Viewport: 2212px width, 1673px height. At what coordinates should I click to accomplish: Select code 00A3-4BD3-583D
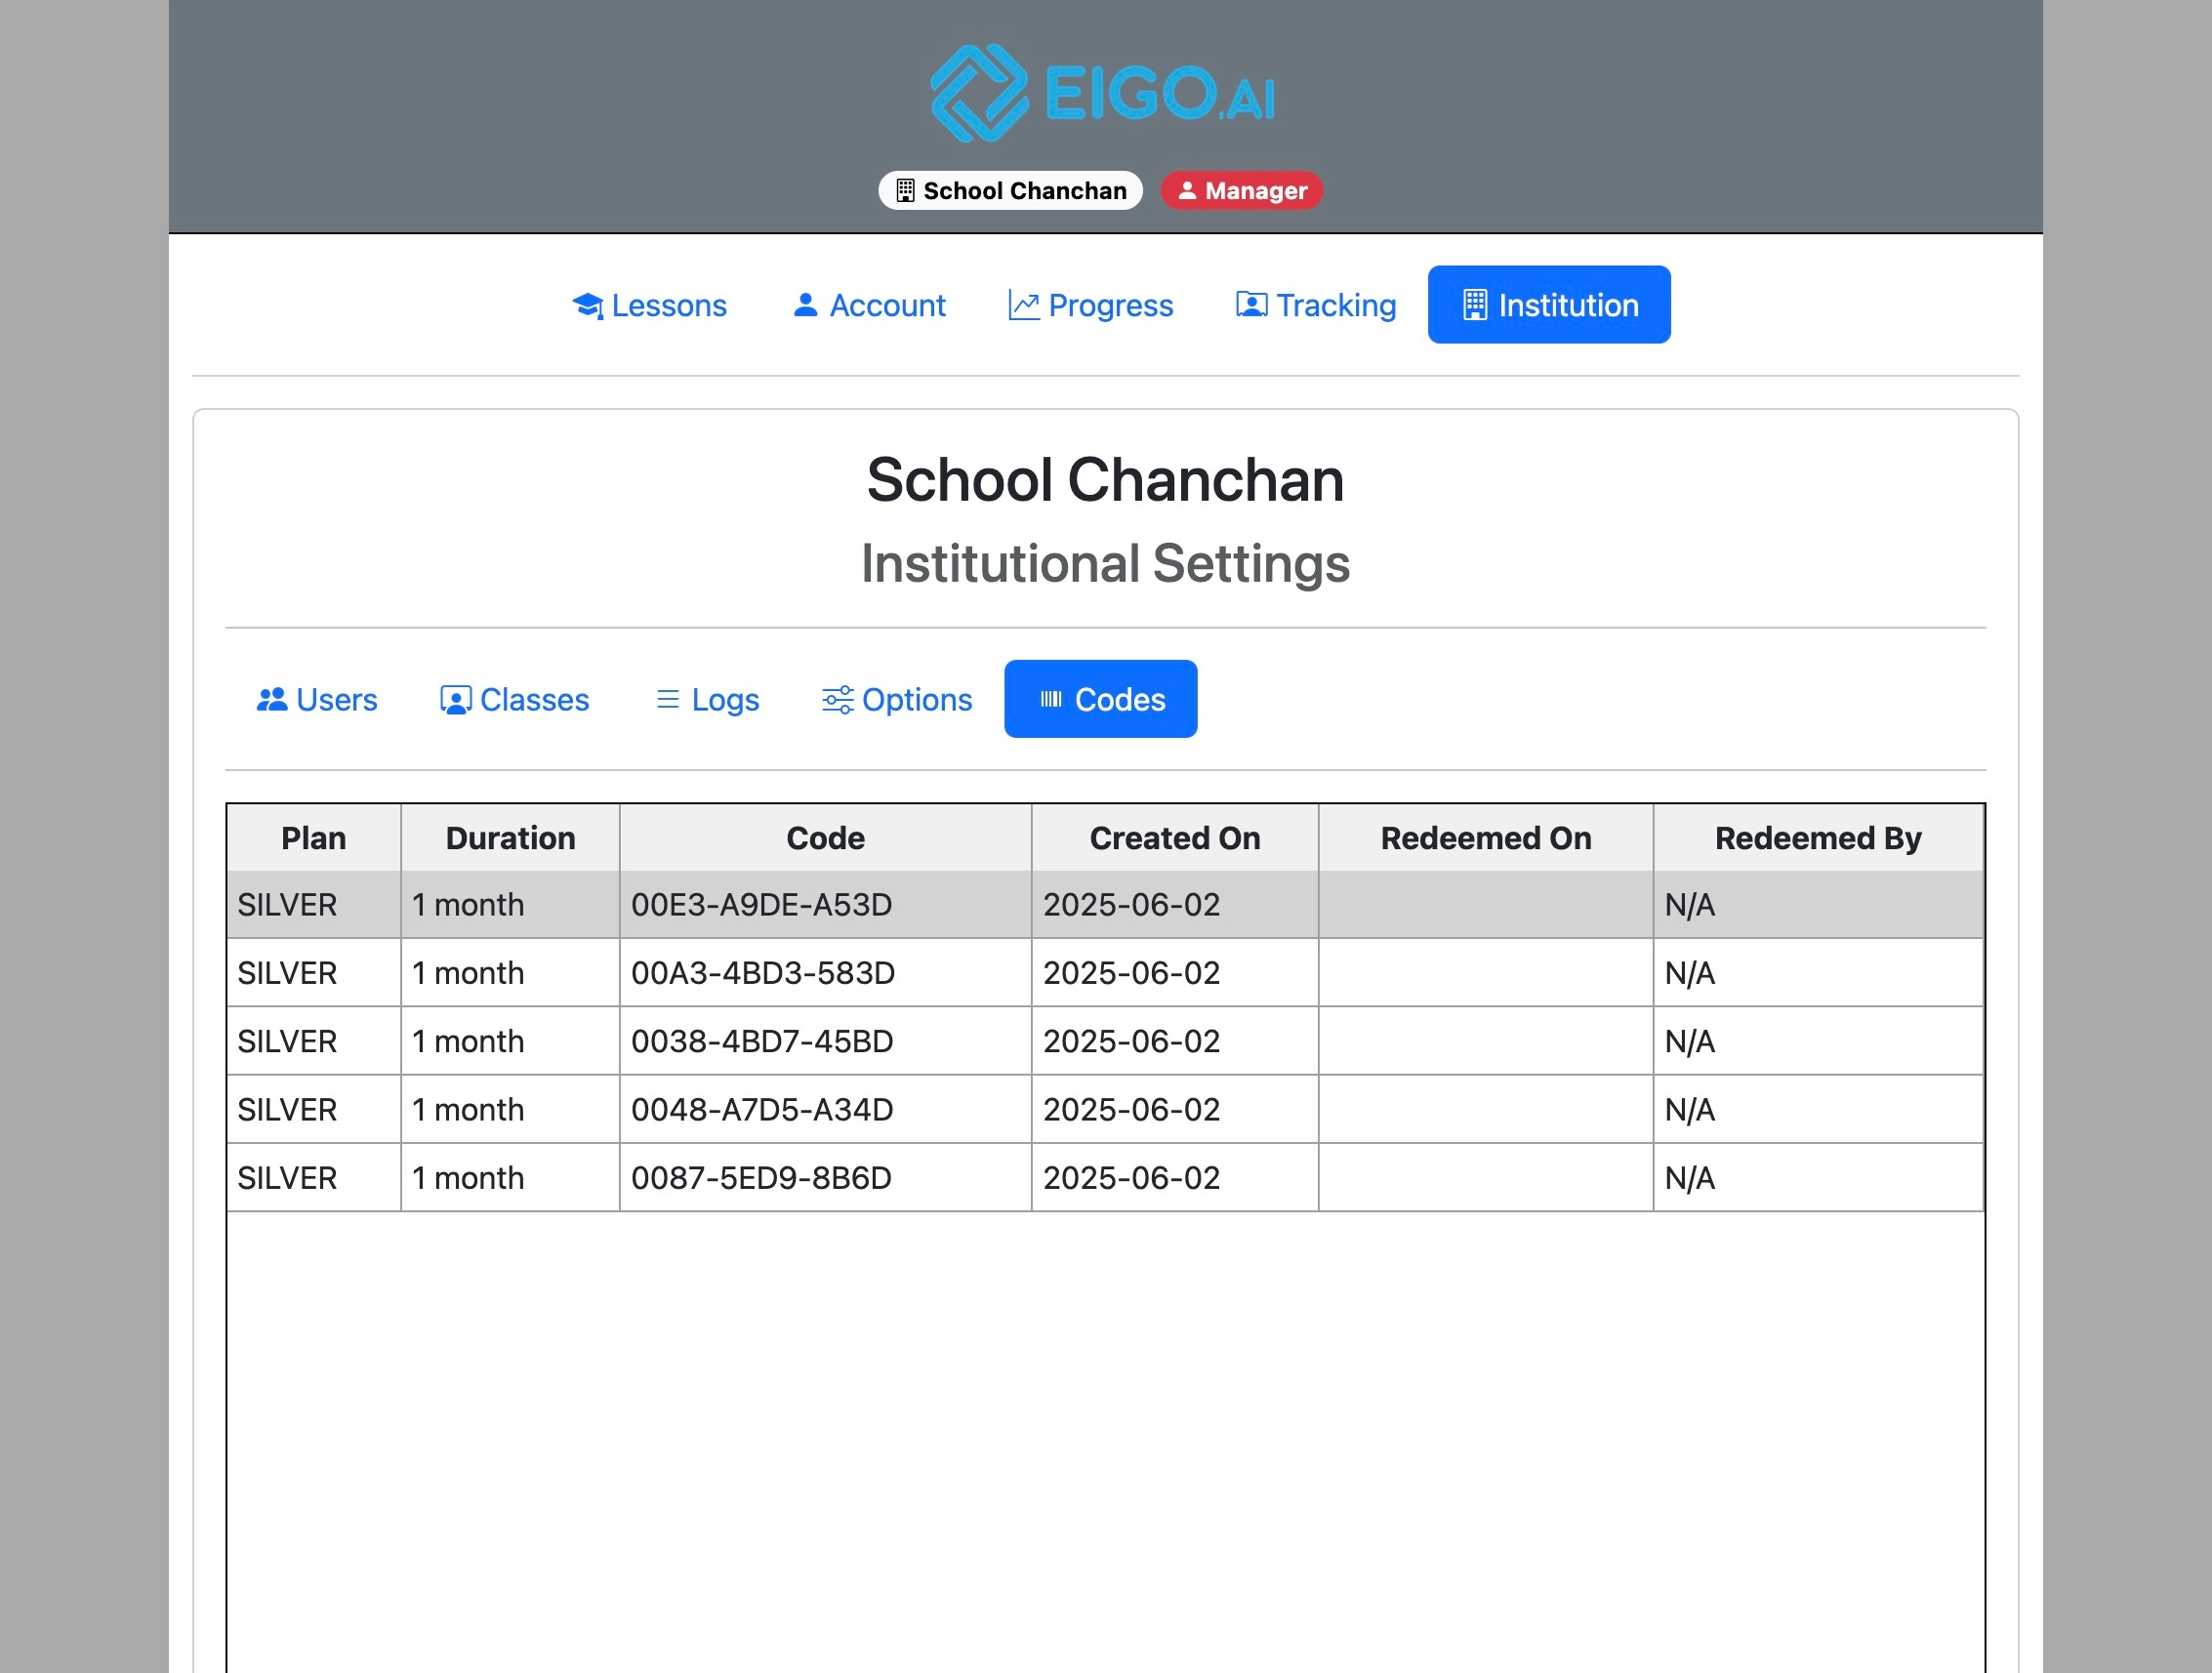(763, 973)
